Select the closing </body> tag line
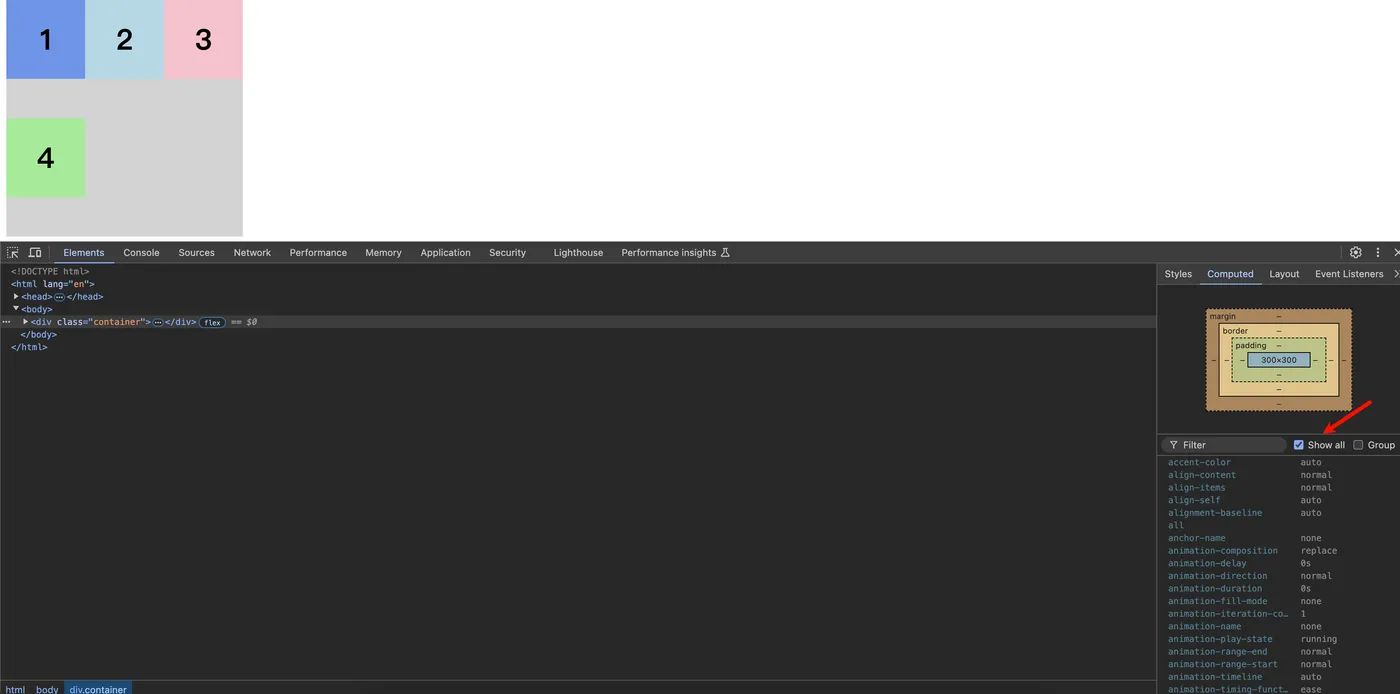 point(39,335)
